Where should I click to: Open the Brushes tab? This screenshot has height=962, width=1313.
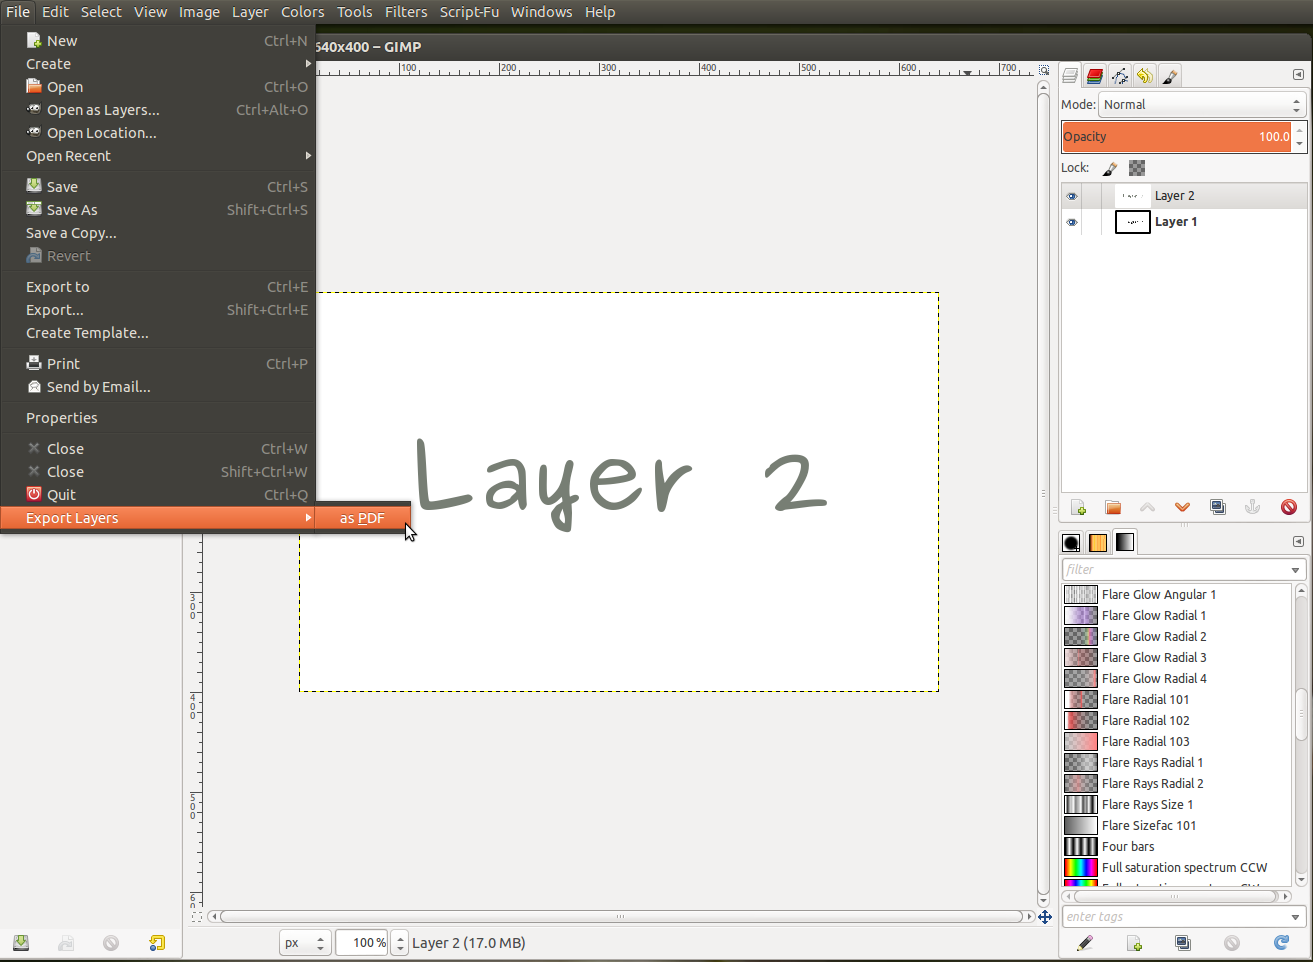1071,543
